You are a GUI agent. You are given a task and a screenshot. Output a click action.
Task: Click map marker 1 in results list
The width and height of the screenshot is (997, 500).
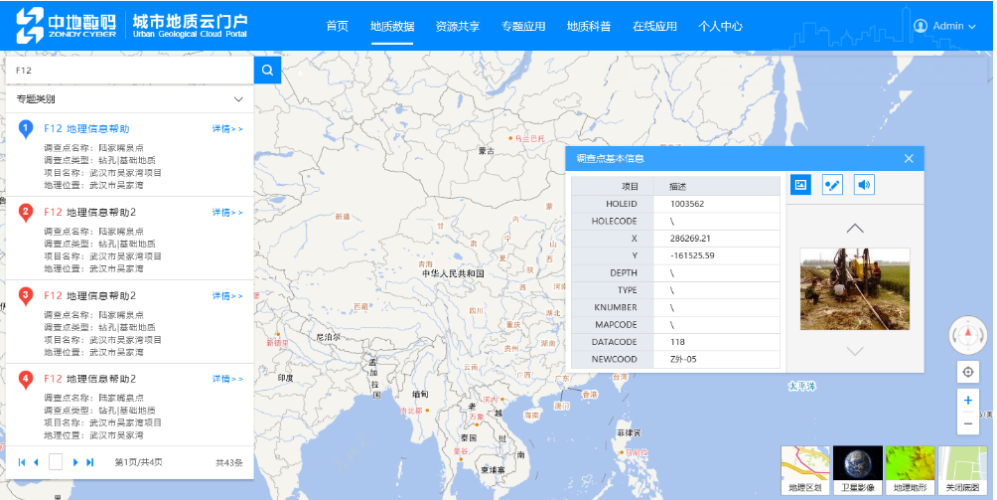coord(25,130)
